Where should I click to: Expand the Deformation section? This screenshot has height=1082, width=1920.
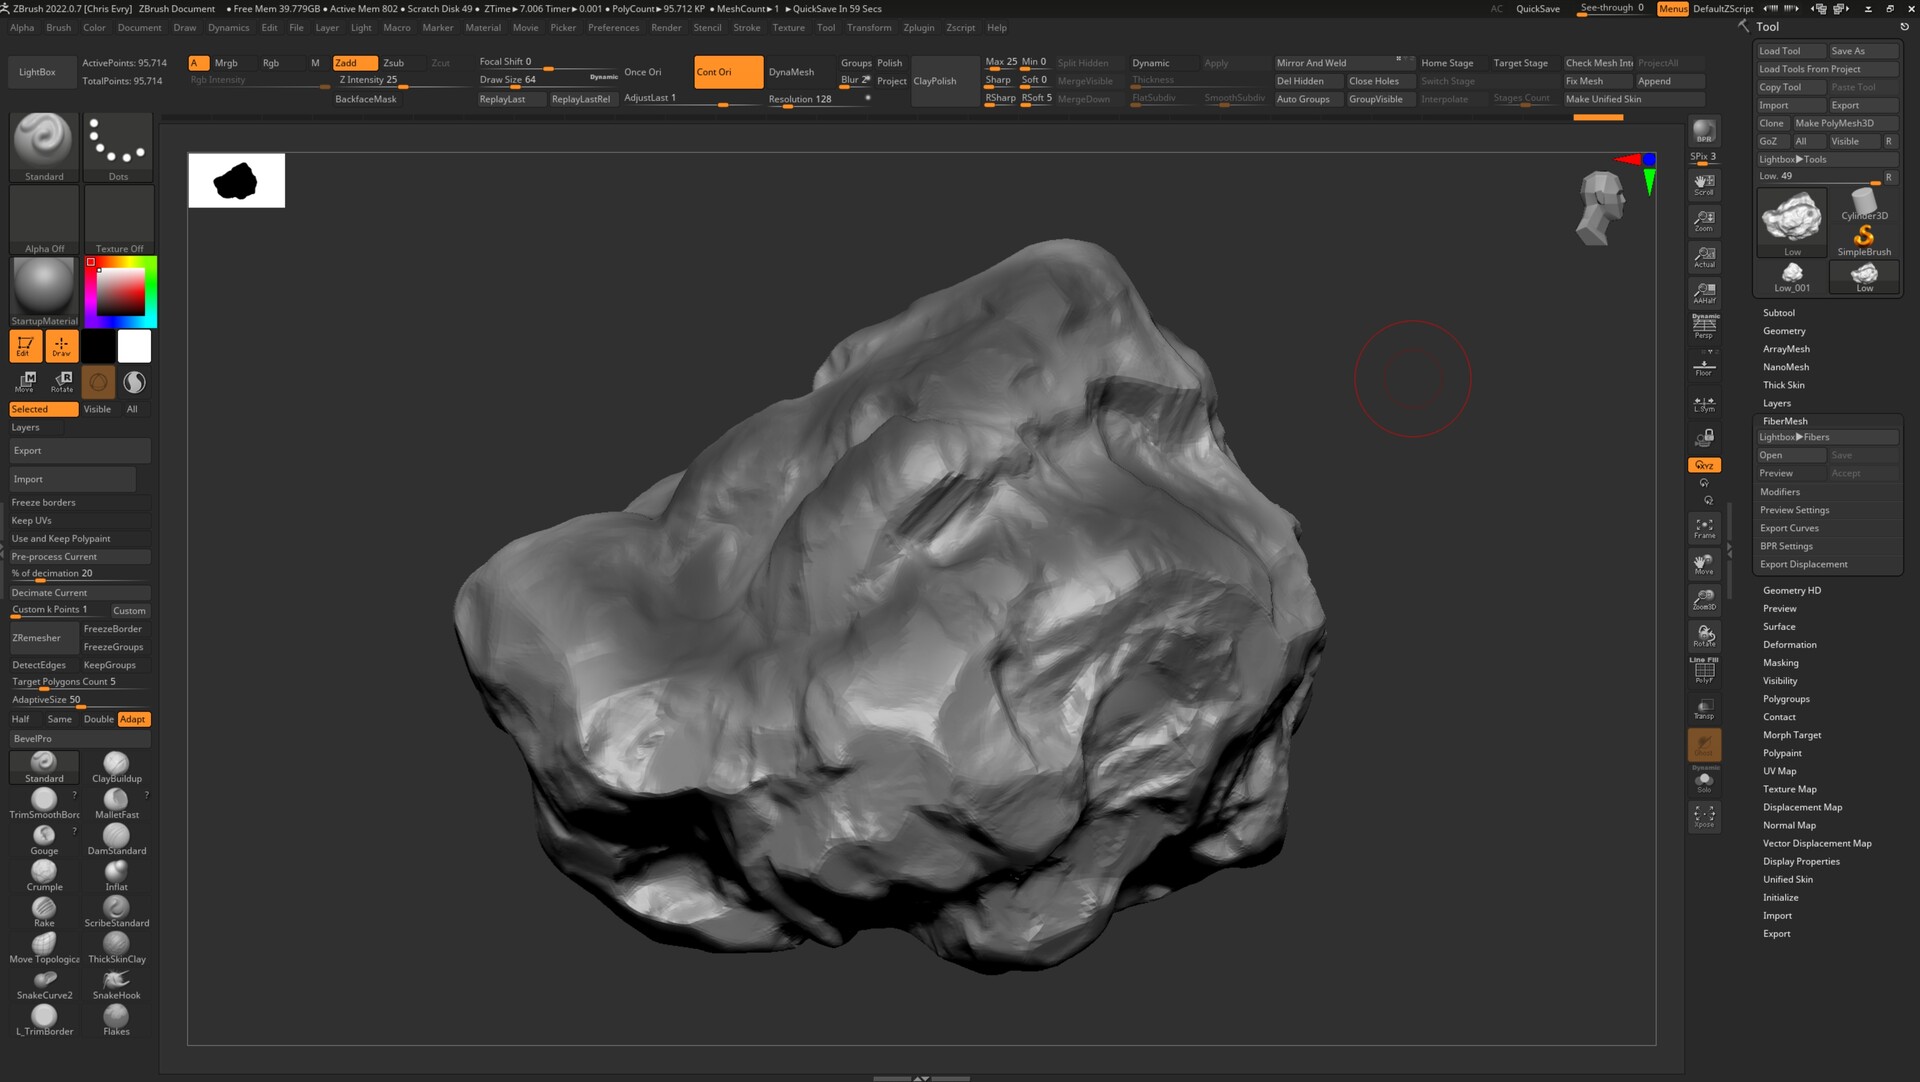(x=1789, y=645)
